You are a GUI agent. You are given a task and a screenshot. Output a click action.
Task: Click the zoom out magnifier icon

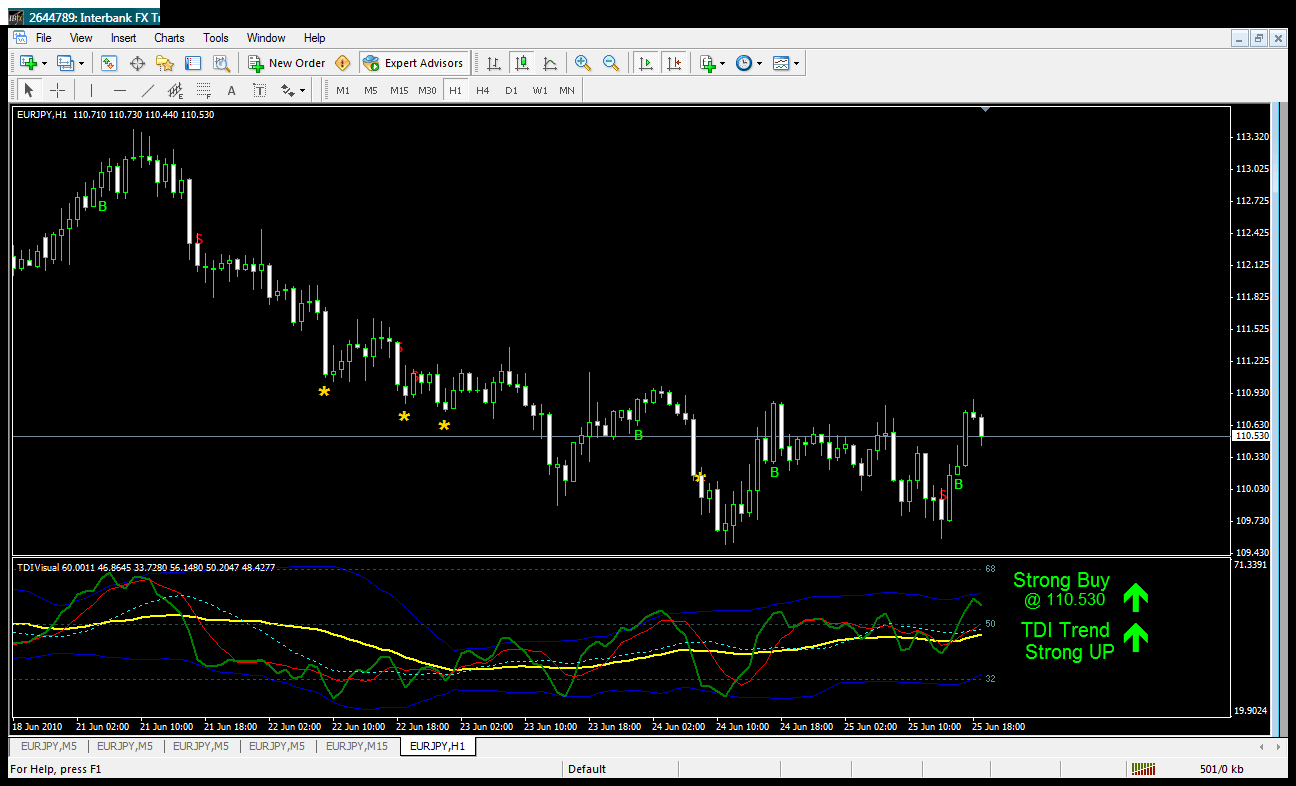point(610,63)
